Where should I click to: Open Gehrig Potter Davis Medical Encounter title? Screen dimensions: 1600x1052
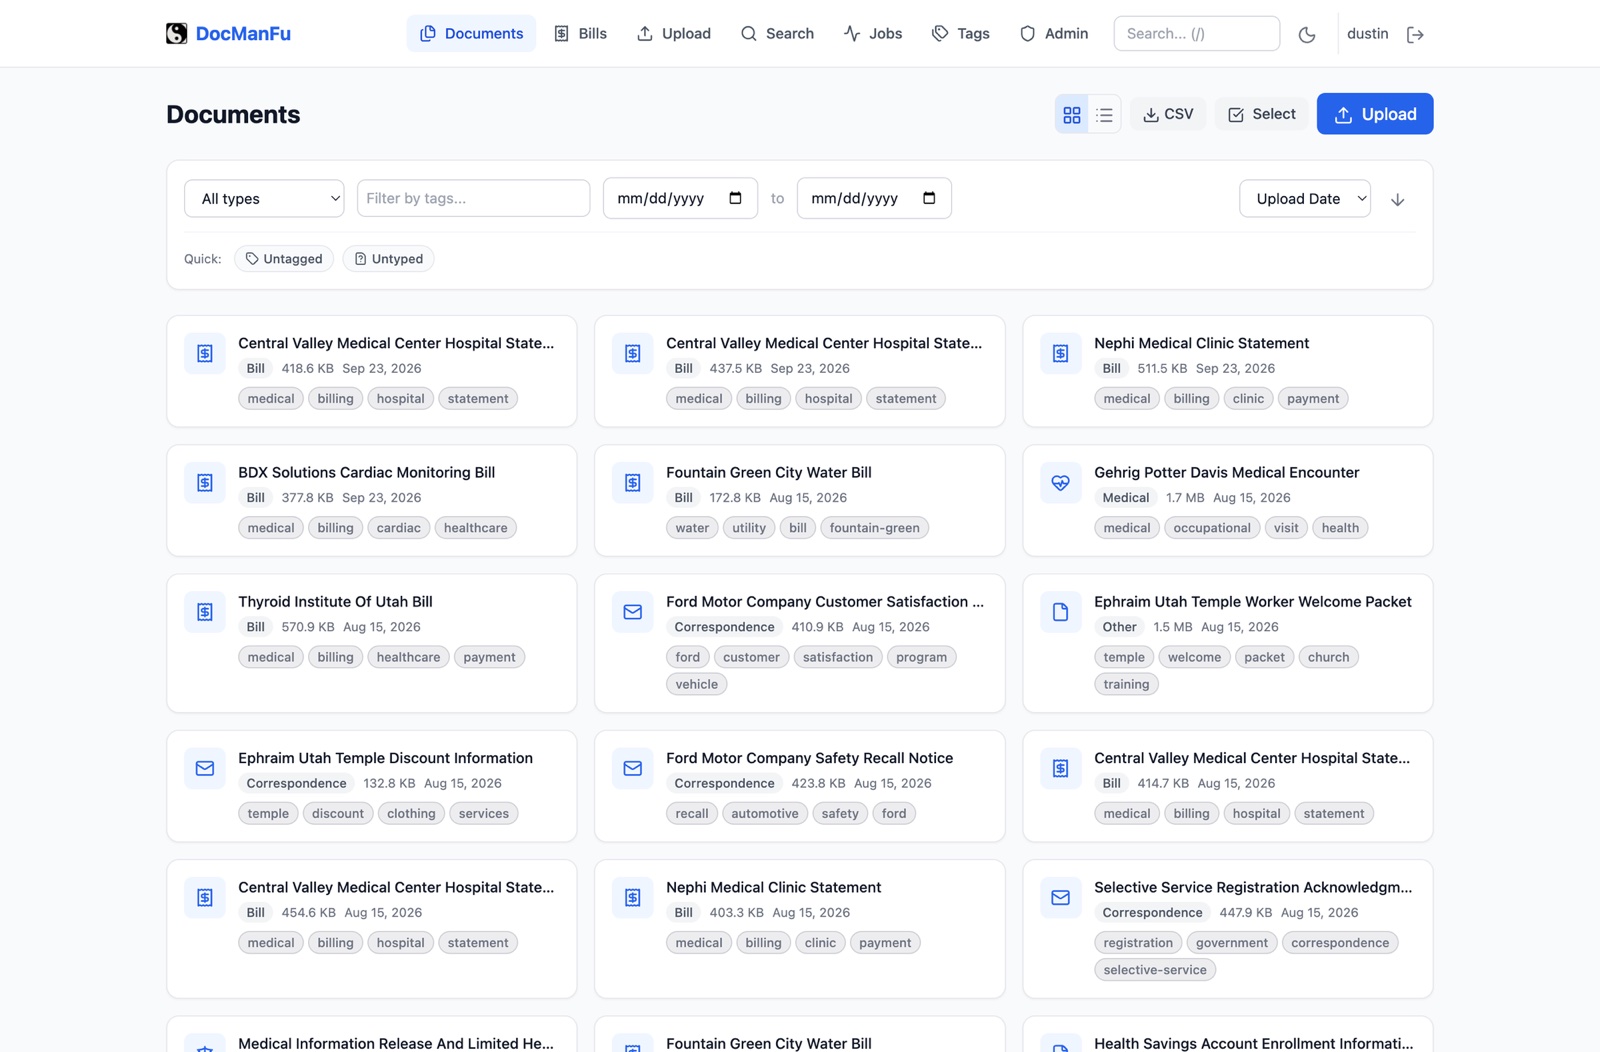pos(1226,472)
